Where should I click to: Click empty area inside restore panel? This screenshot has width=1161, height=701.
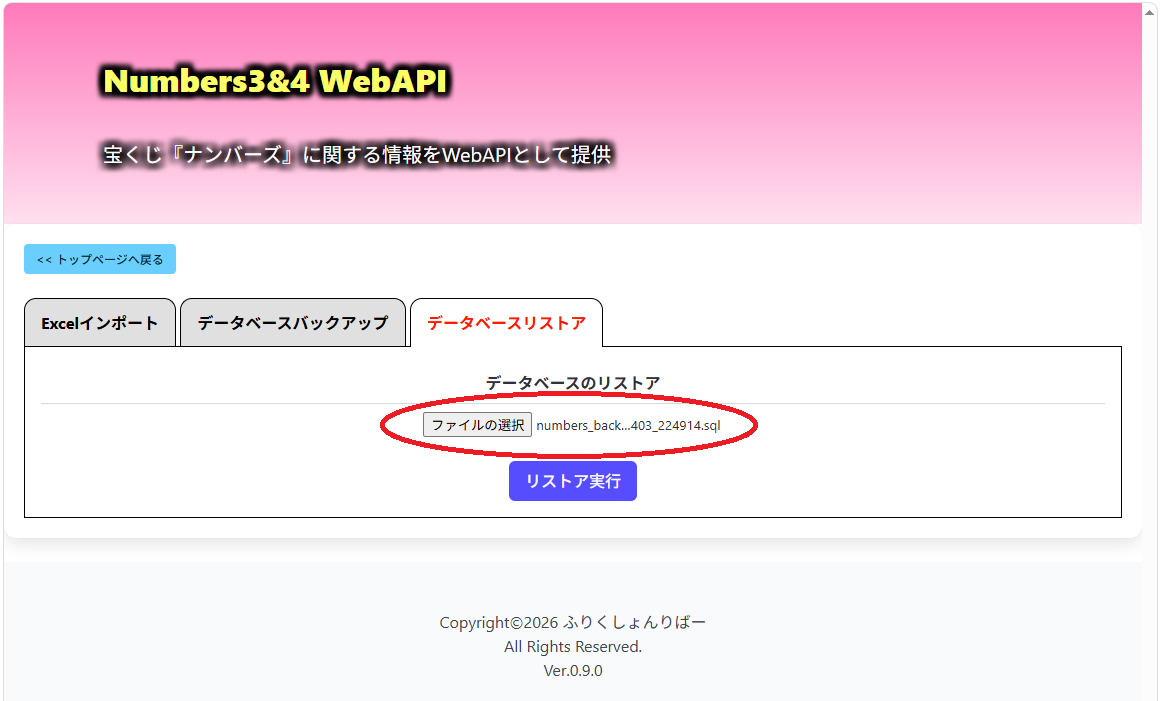(x=926, y=466)
